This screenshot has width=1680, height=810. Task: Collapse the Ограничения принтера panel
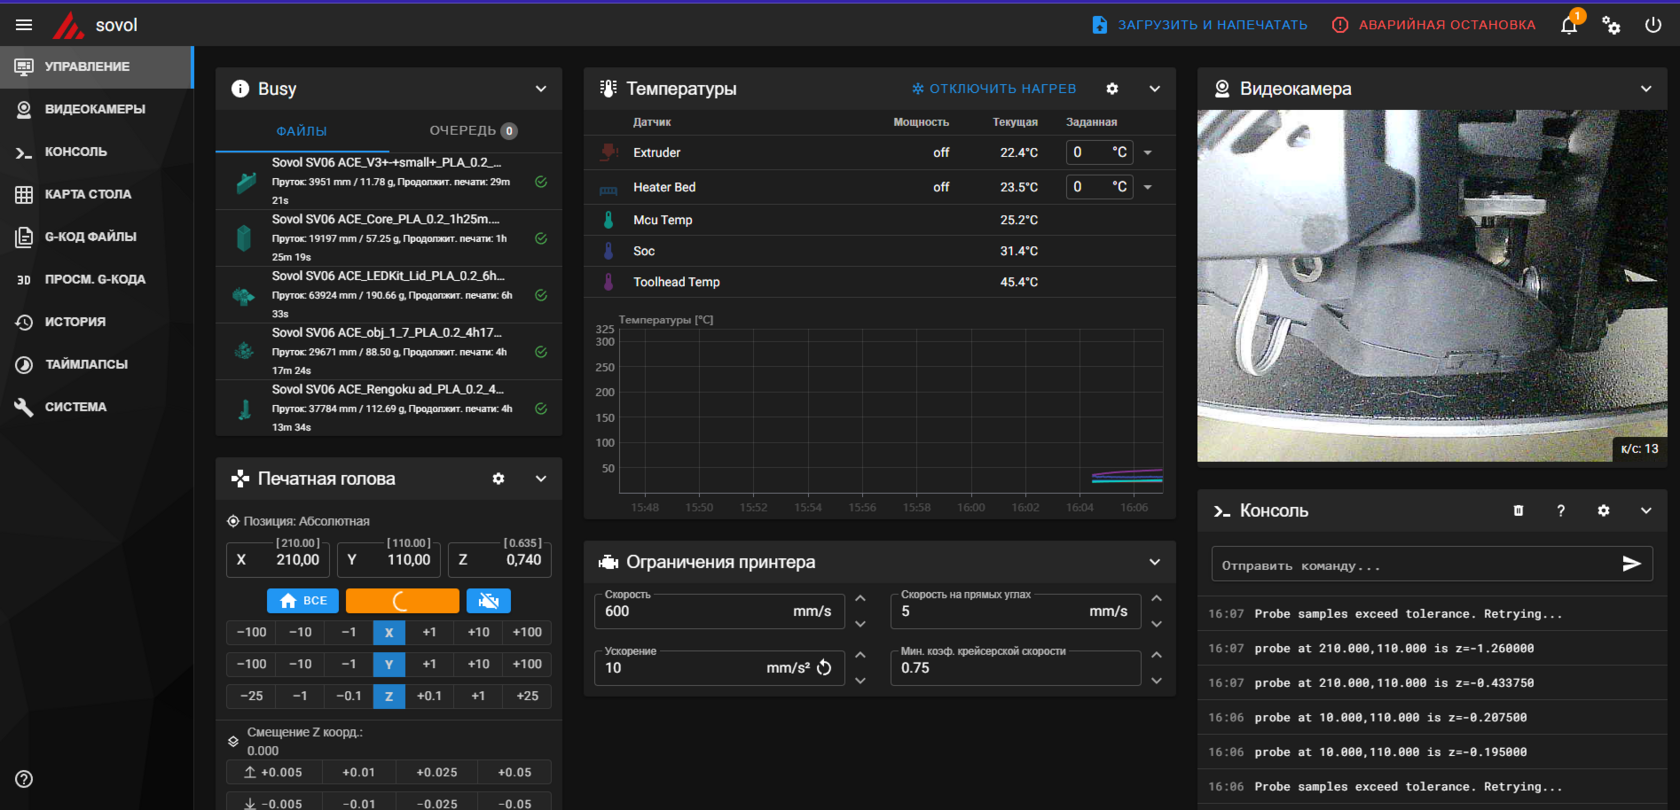[1154, 562]
